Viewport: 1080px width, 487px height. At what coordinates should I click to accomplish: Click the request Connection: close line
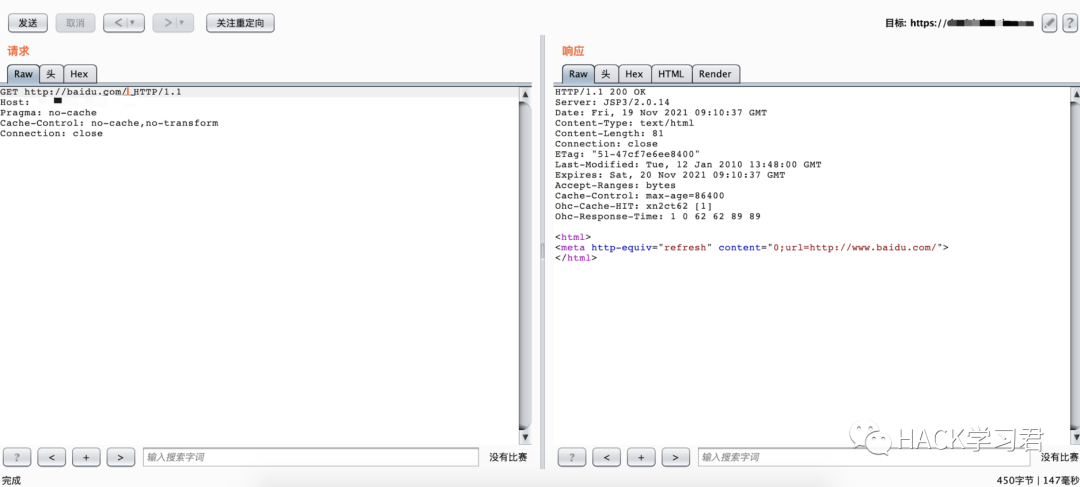52,133
